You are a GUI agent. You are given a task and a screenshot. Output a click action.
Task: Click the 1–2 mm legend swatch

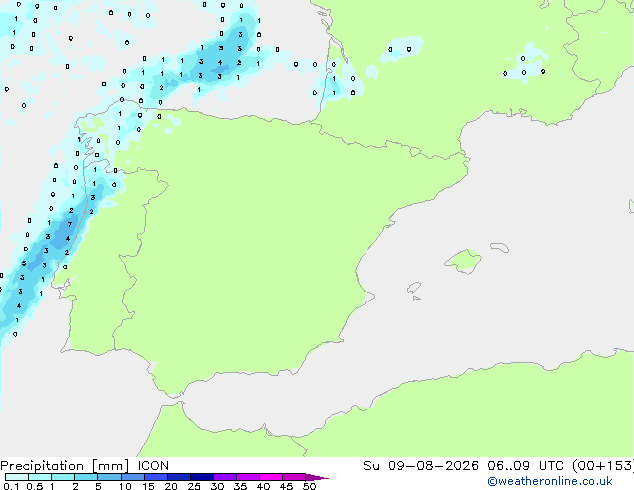point(63,477)
